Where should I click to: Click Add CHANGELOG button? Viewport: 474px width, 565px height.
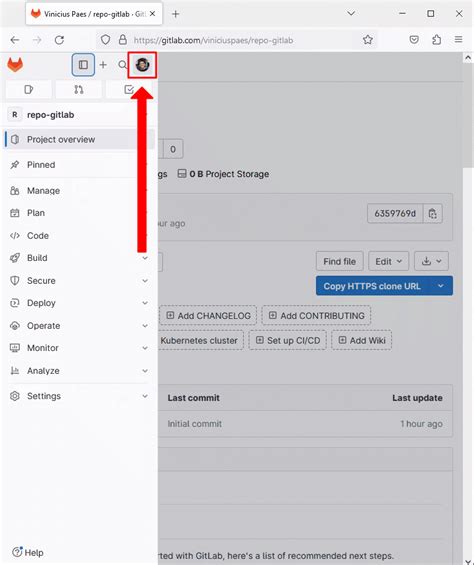pos(208,316)
